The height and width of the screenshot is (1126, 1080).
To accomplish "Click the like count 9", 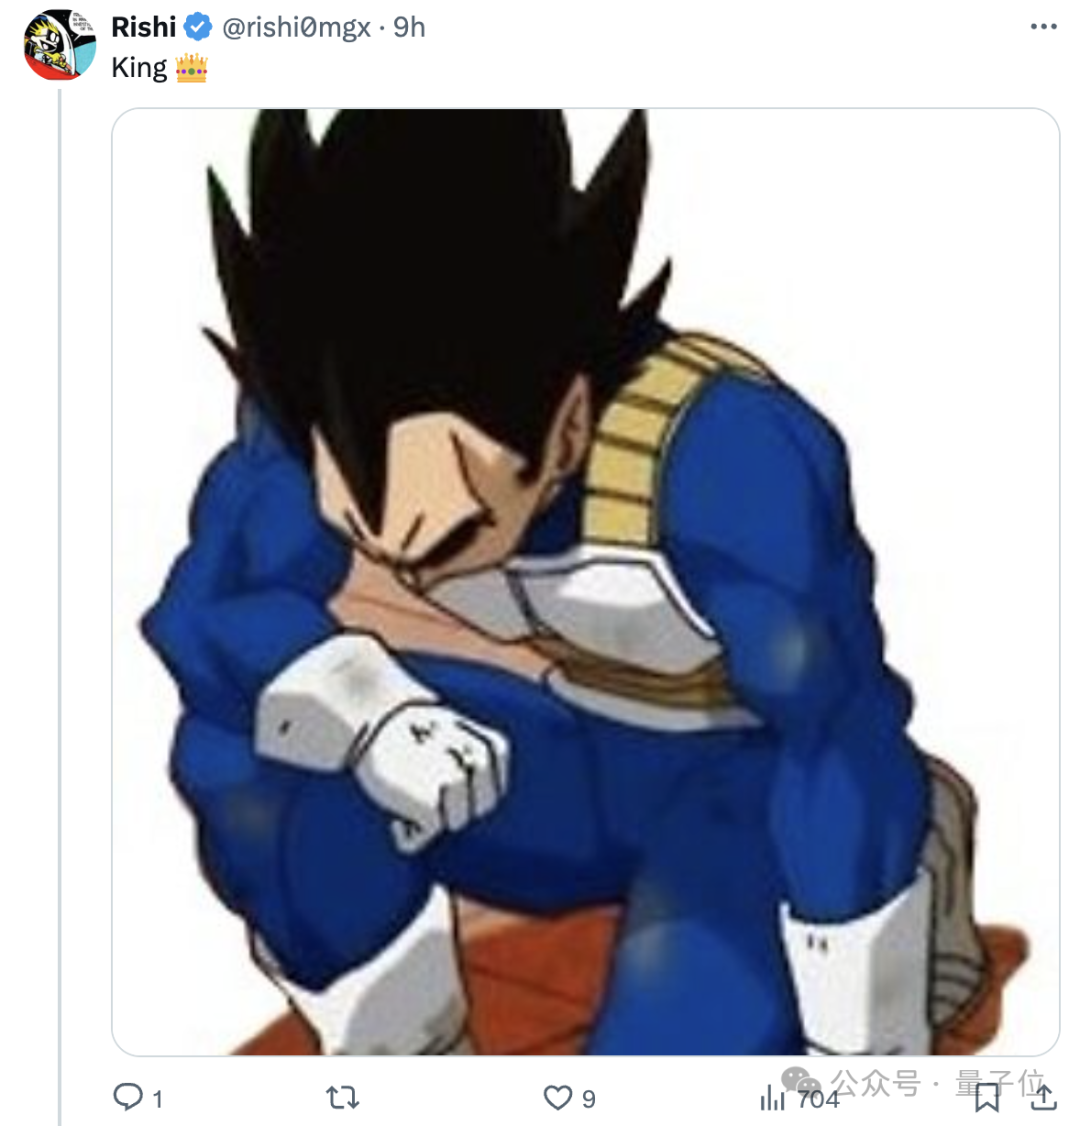I will click(589, 1099).
